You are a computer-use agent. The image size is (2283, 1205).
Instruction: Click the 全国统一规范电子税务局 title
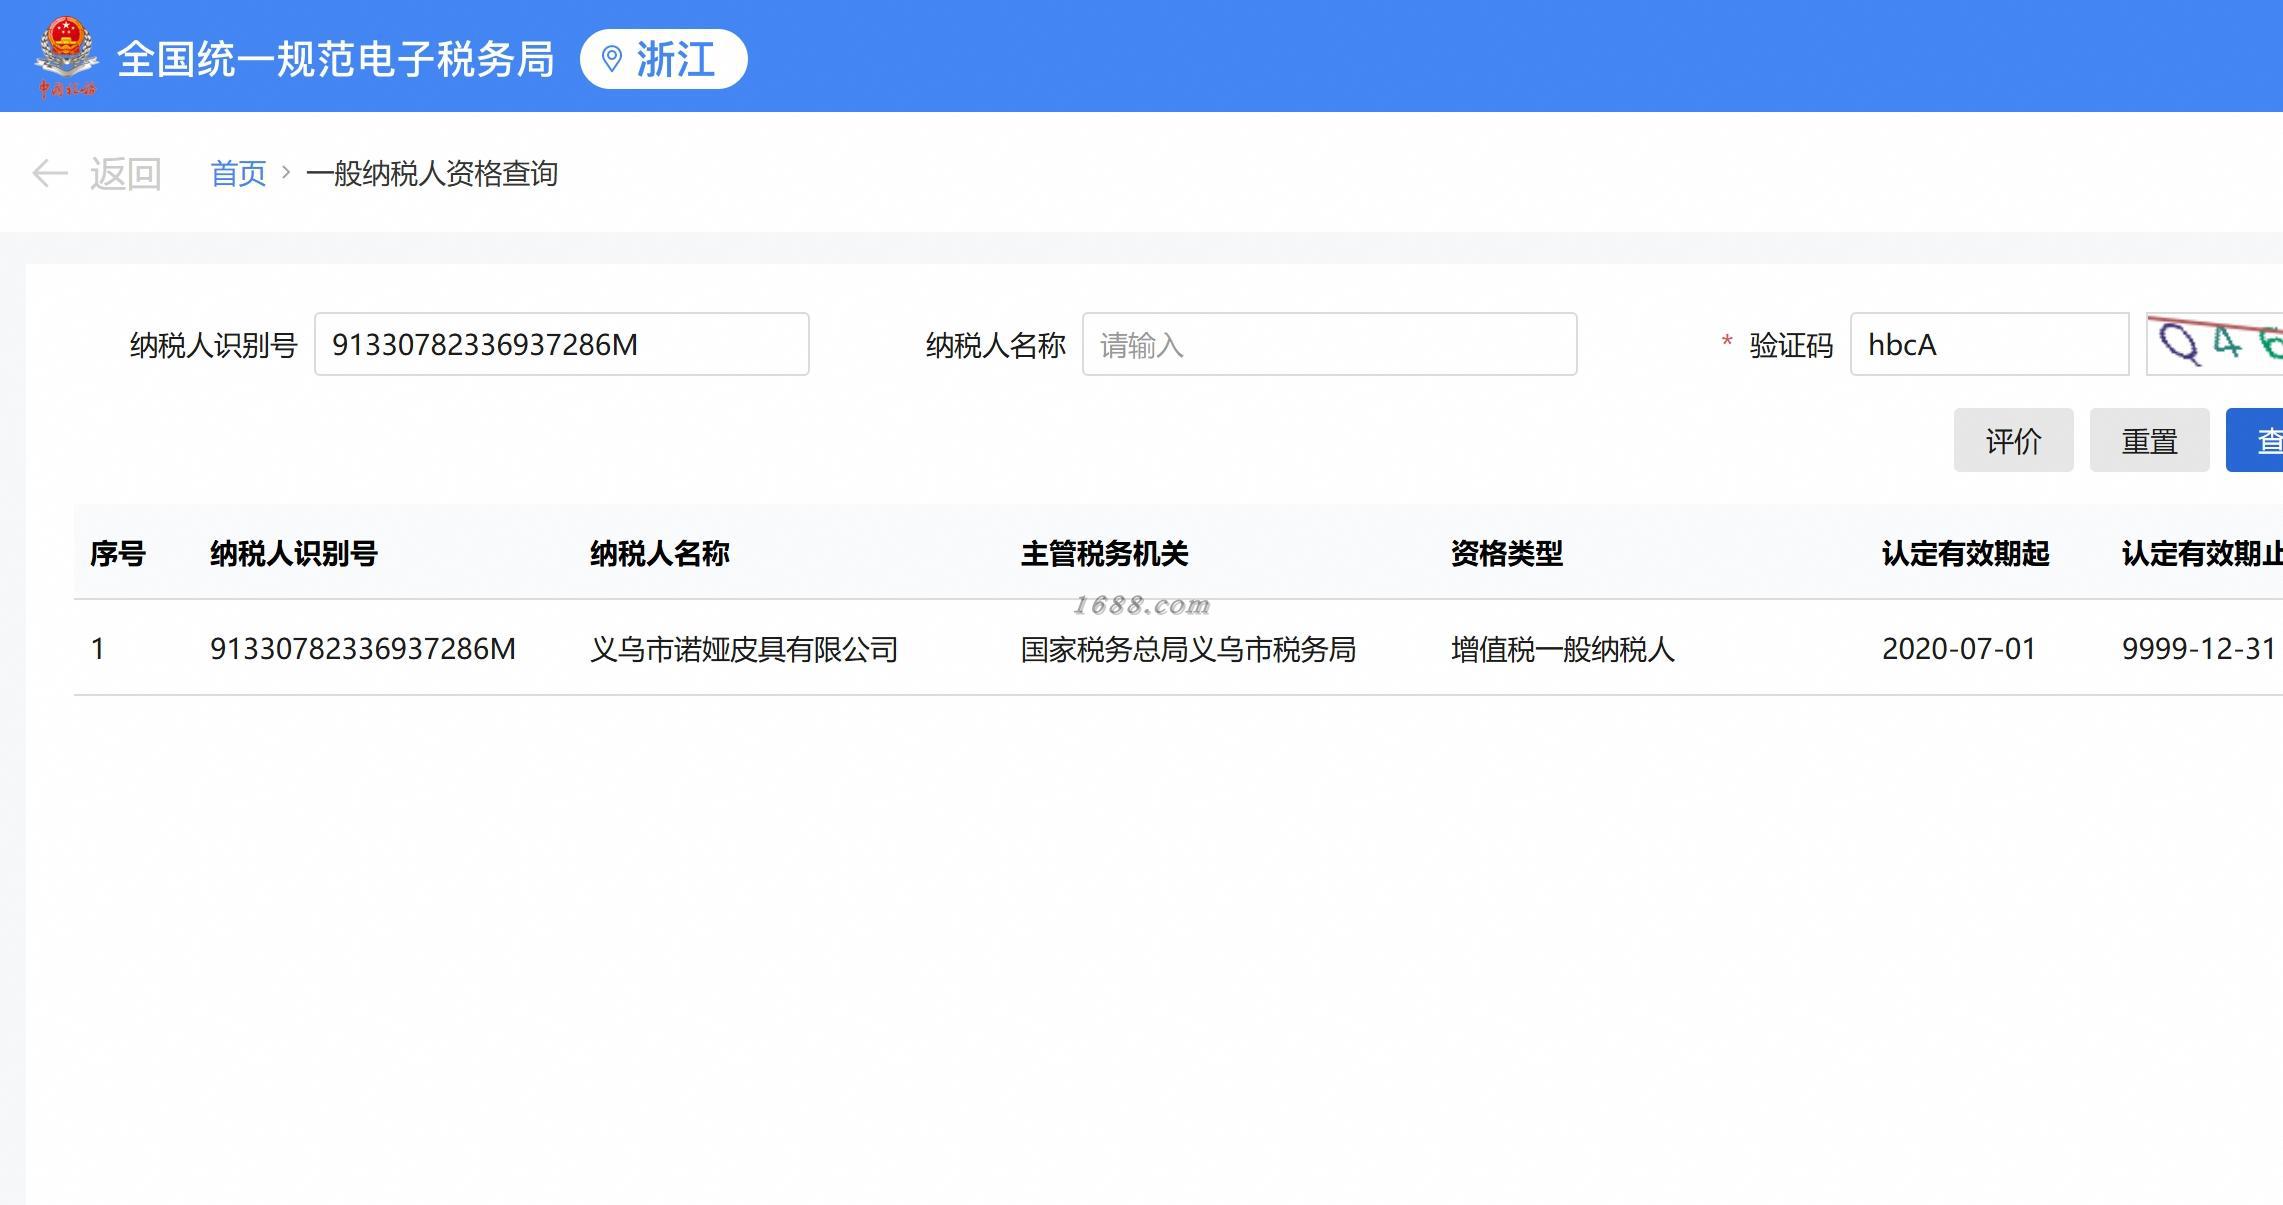(x=335, y=59)
